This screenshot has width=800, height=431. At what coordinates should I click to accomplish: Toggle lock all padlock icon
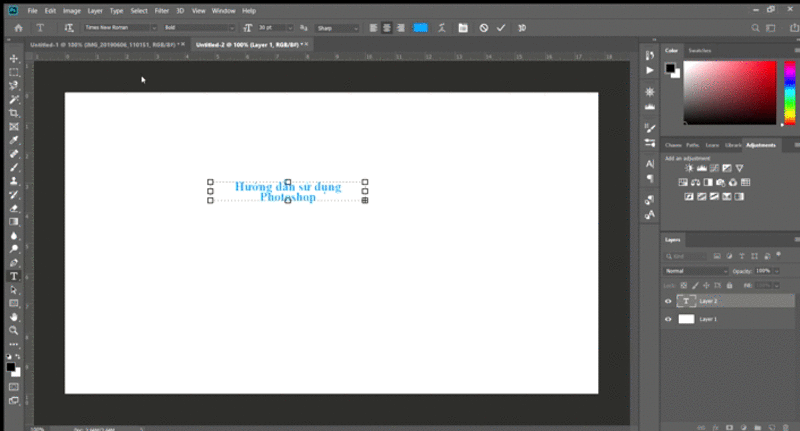[x=729, y=286]
